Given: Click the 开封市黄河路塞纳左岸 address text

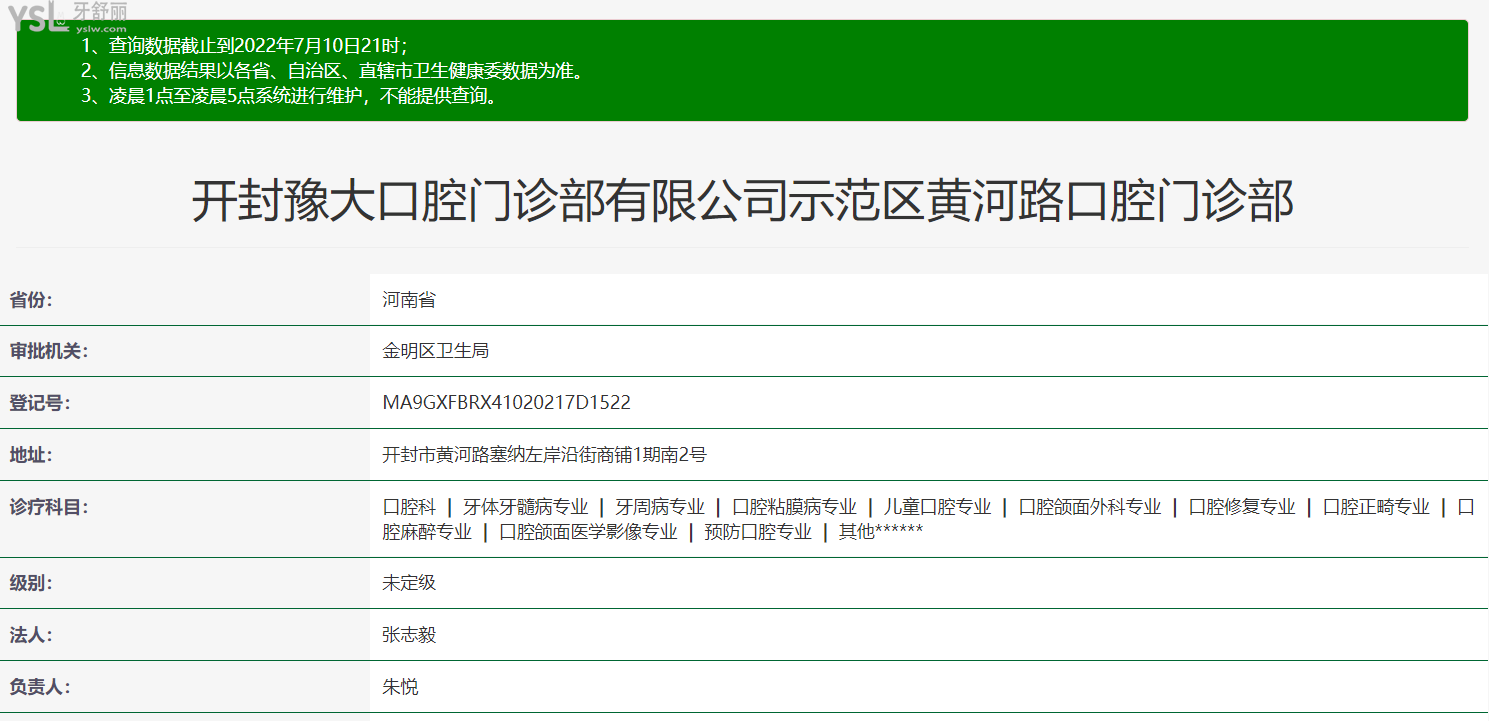Looking at the screenshot, I should 544,455.
